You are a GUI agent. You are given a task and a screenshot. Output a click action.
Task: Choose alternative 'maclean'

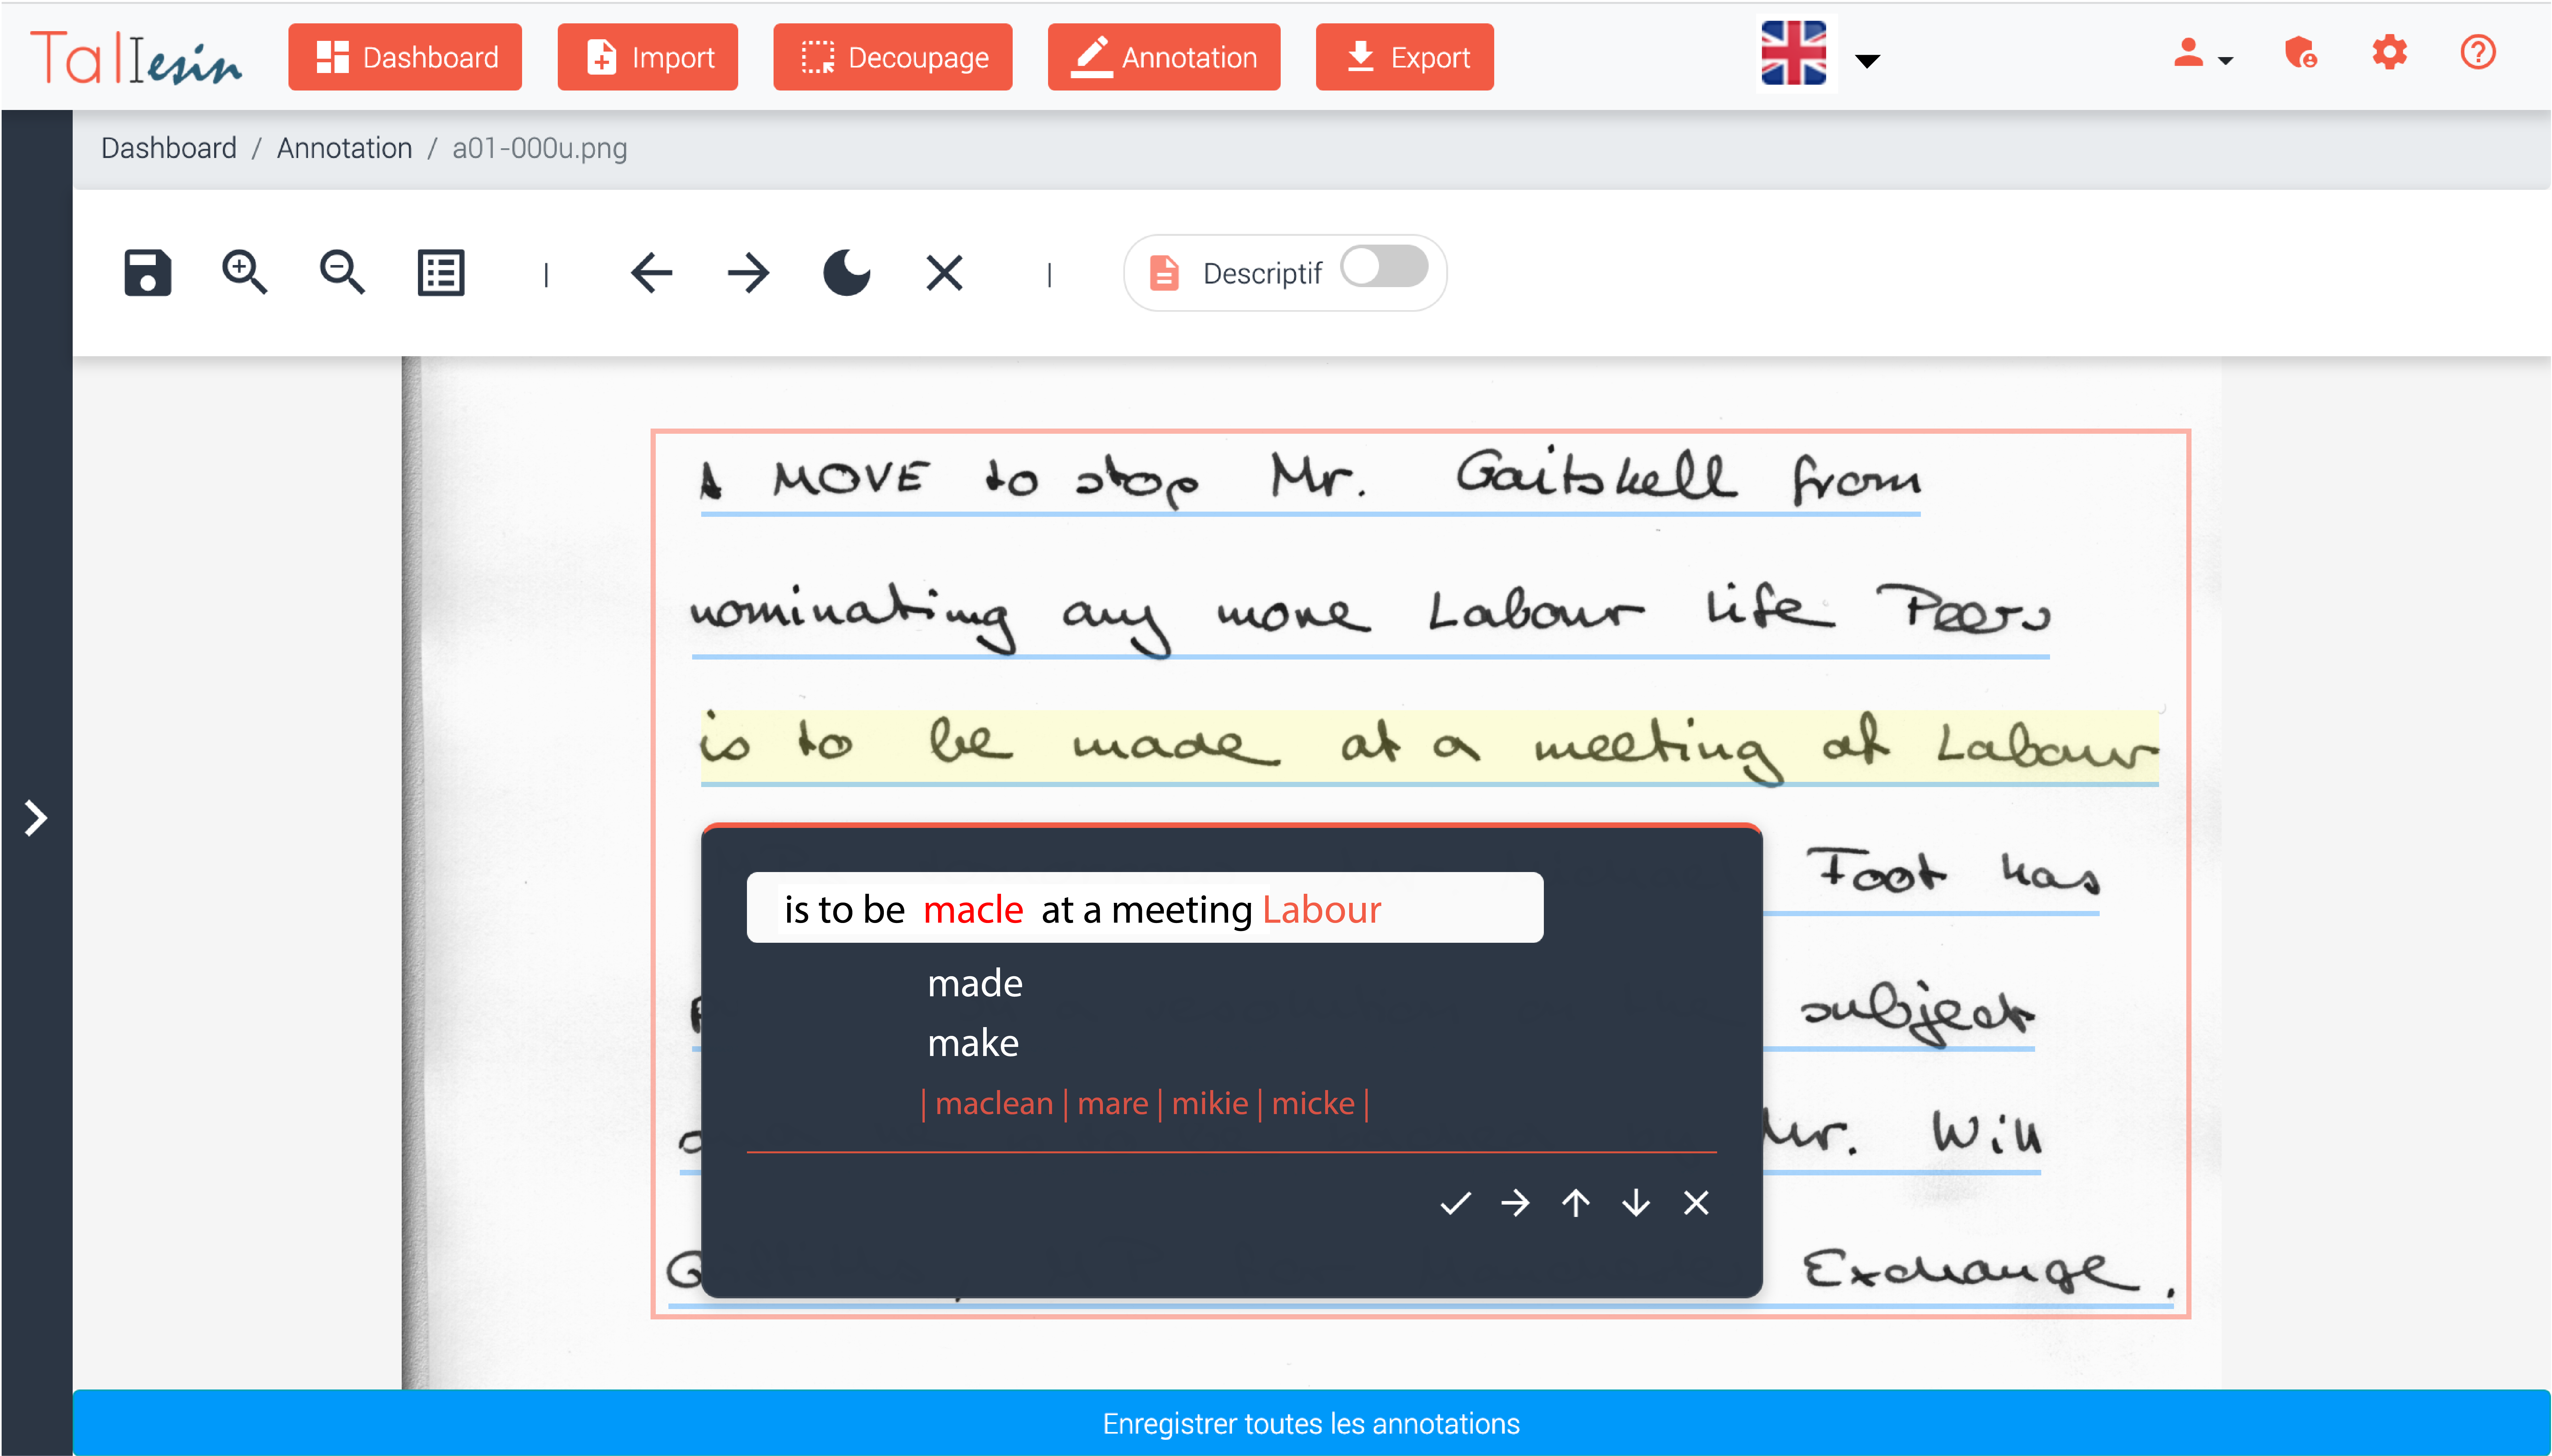point(994,1104)
